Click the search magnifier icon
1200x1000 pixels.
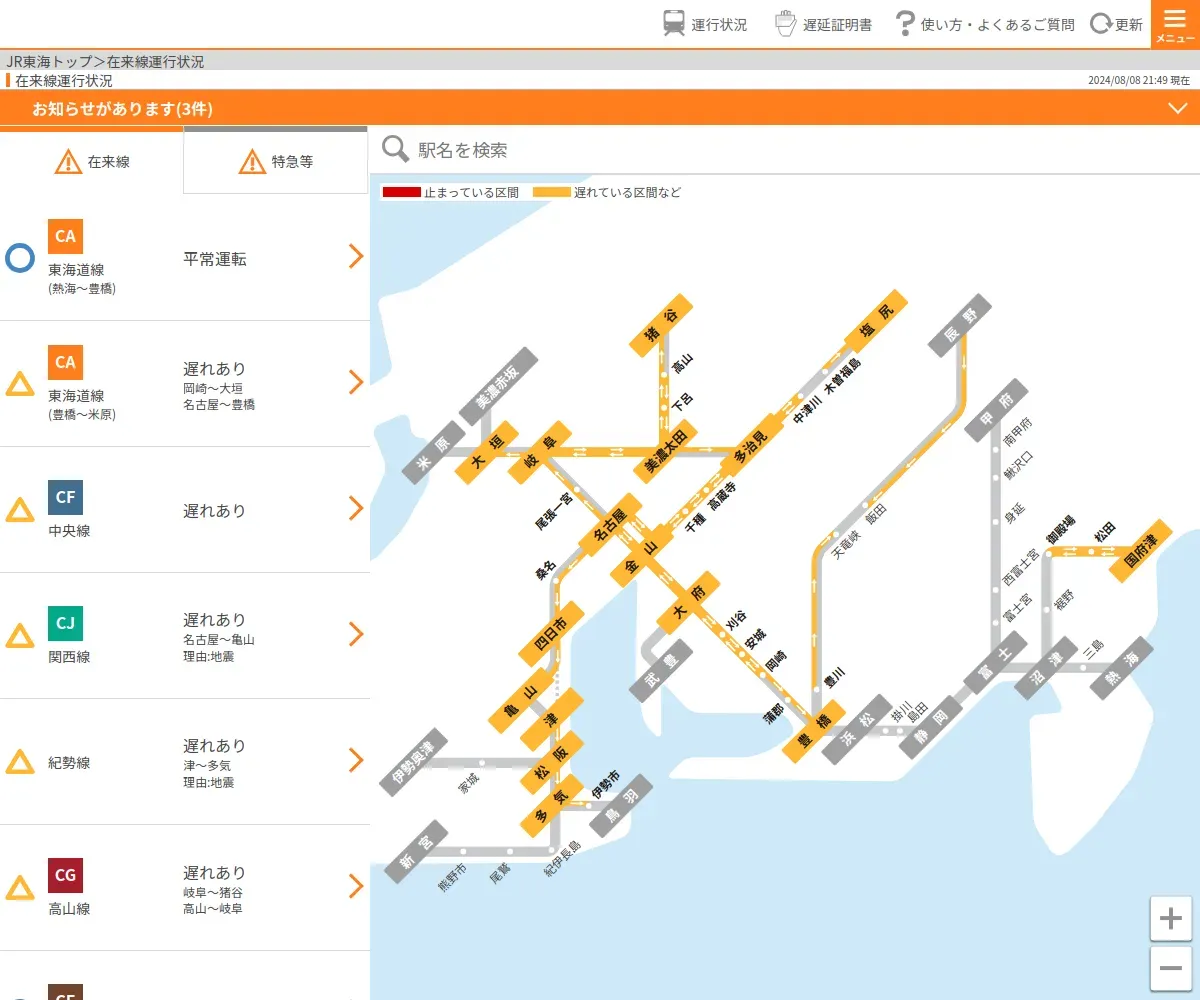(x=396, y=149)
